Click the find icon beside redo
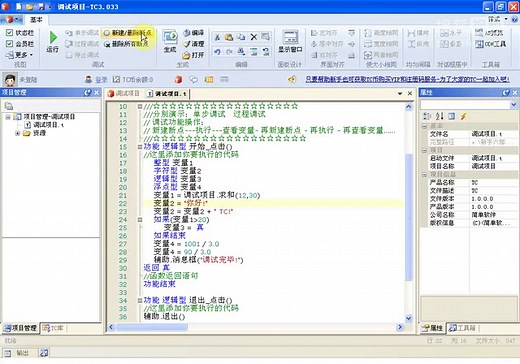 click(x=241, y=52)
